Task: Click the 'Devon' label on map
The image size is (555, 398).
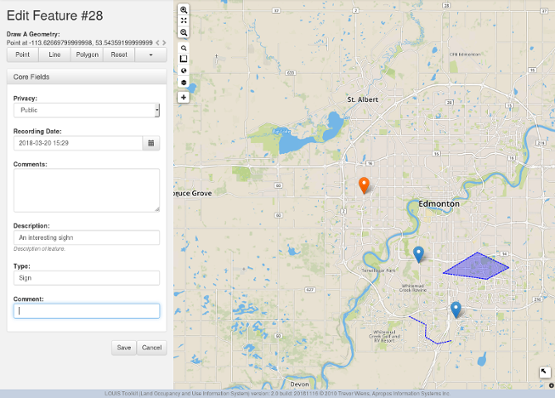Action: click(x=300, y=384)
